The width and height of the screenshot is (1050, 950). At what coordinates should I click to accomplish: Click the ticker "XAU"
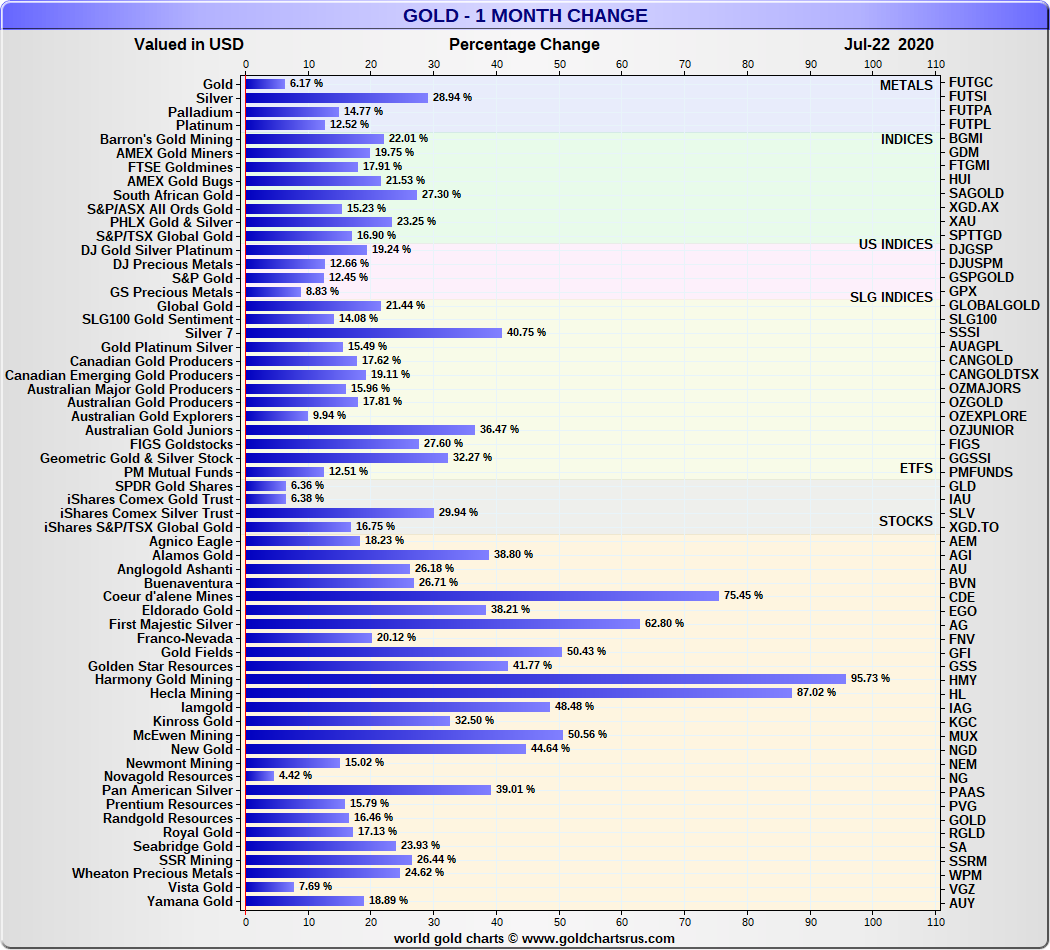[x=962, y=221]
